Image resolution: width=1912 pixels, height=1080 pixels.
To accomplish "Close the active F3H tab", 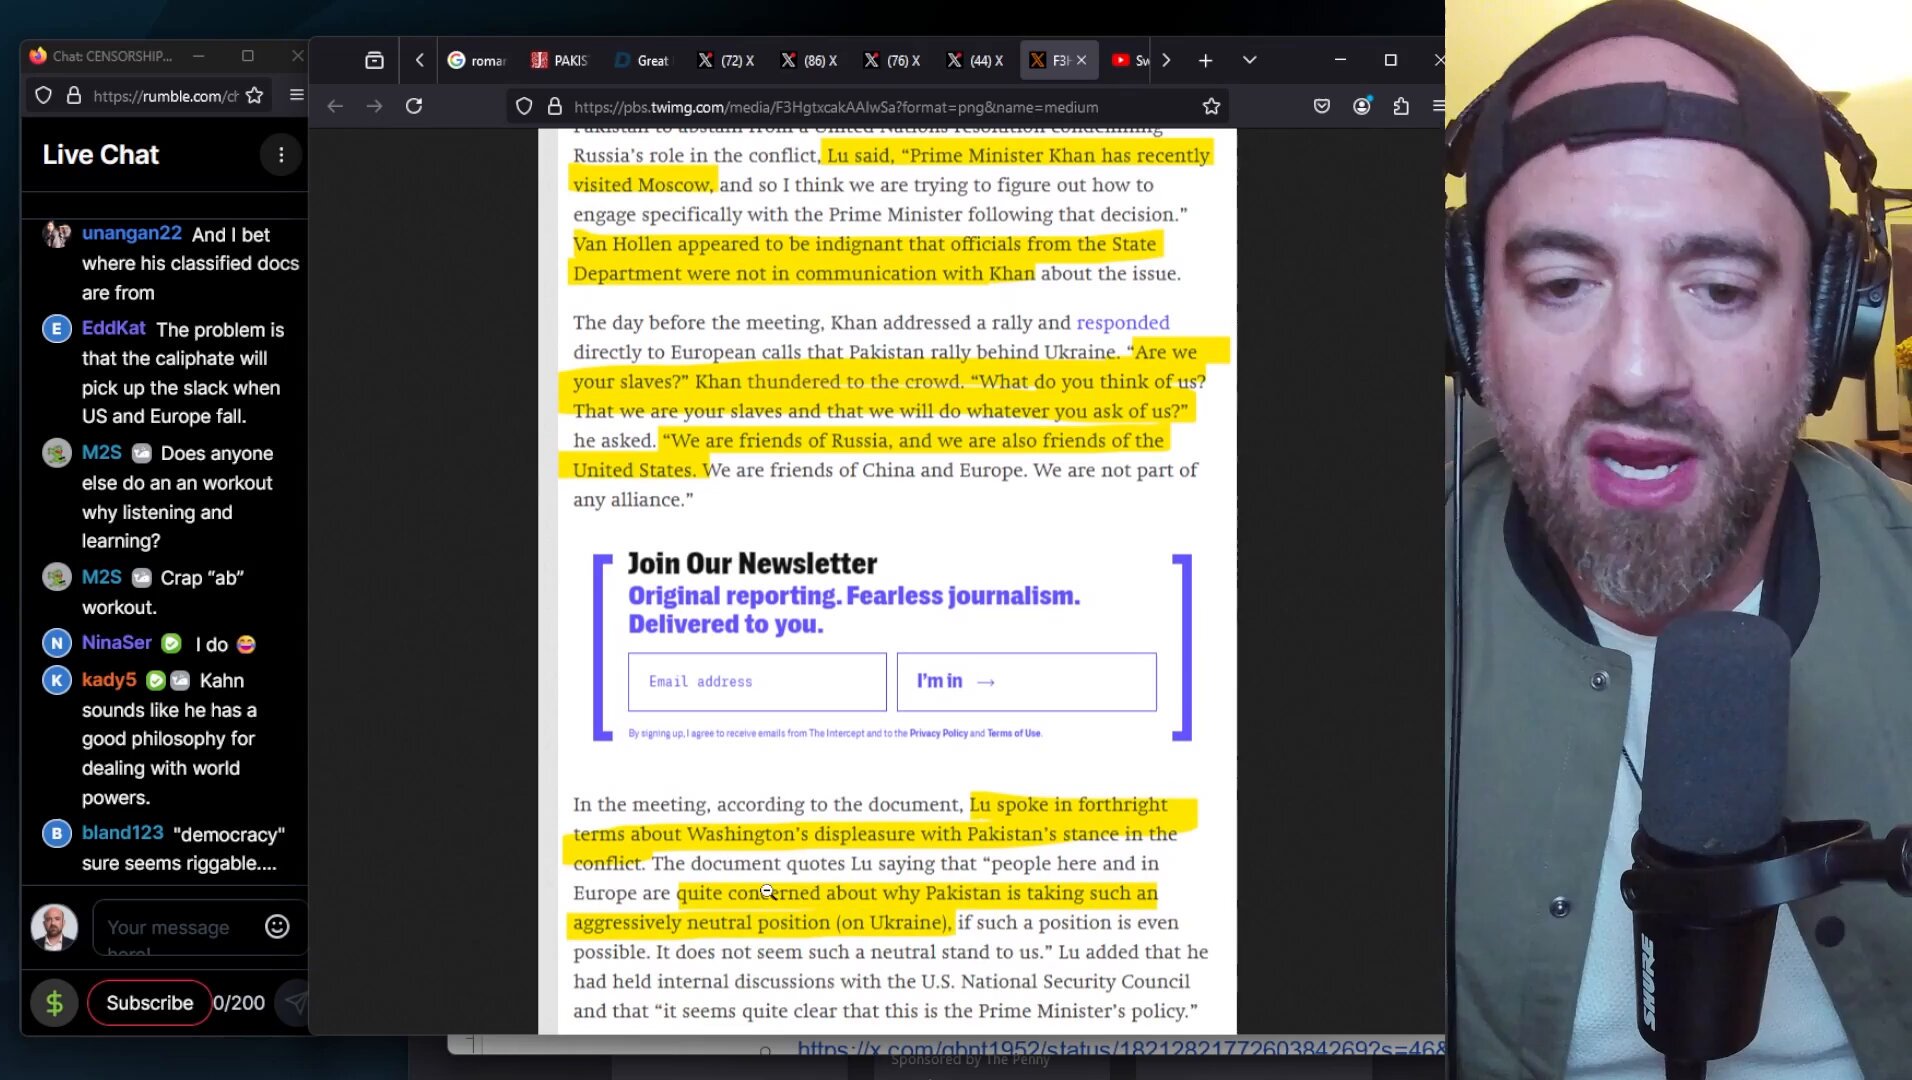I will point(1081,60).
